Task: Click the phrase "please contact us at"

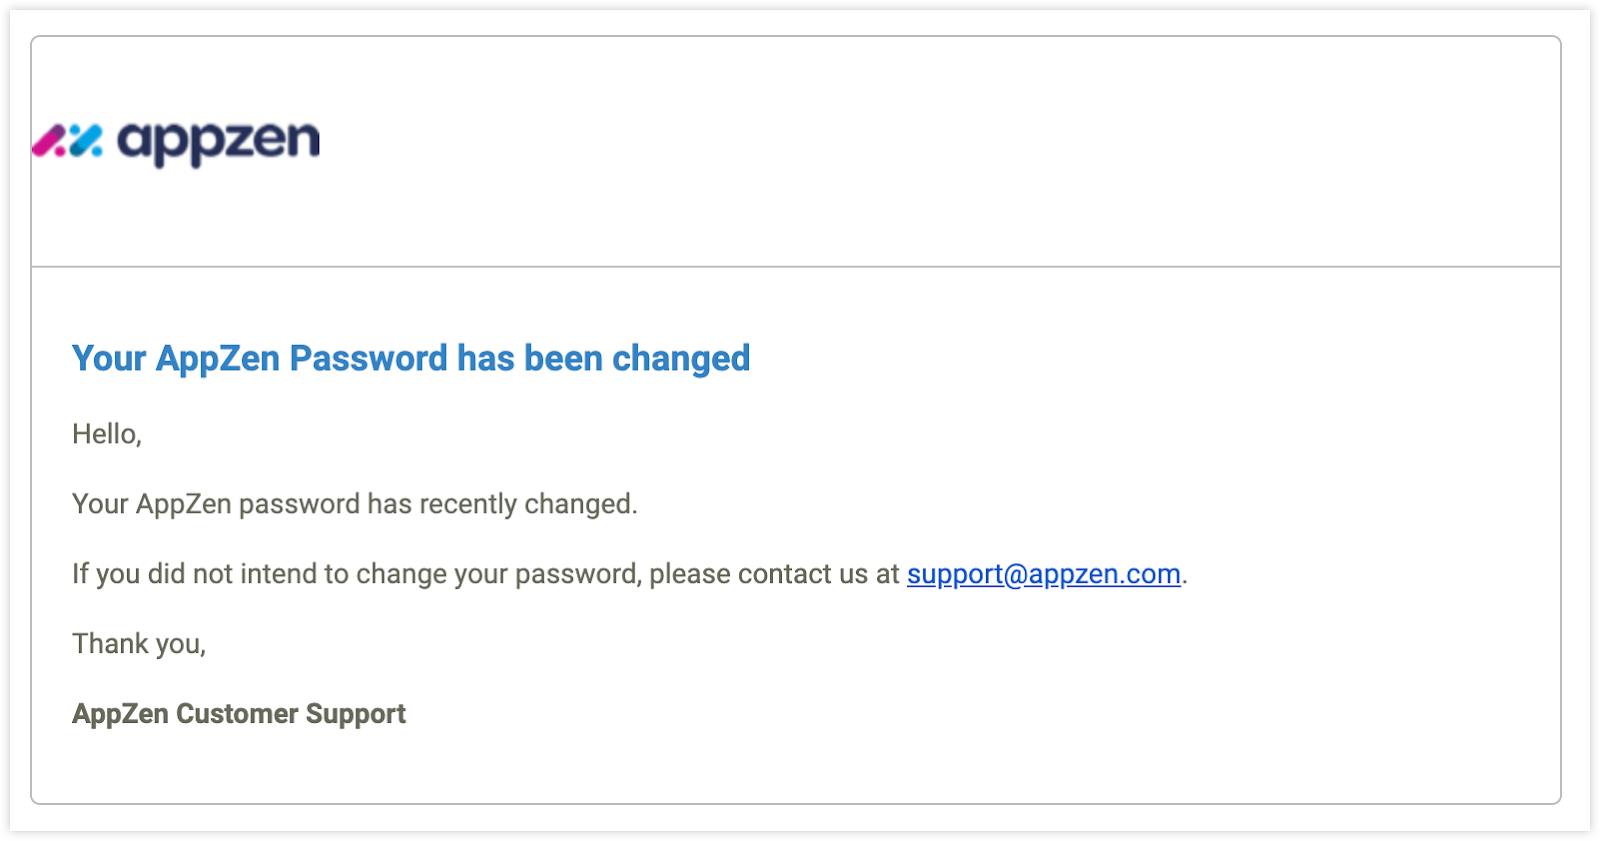Action: [774, 574]
